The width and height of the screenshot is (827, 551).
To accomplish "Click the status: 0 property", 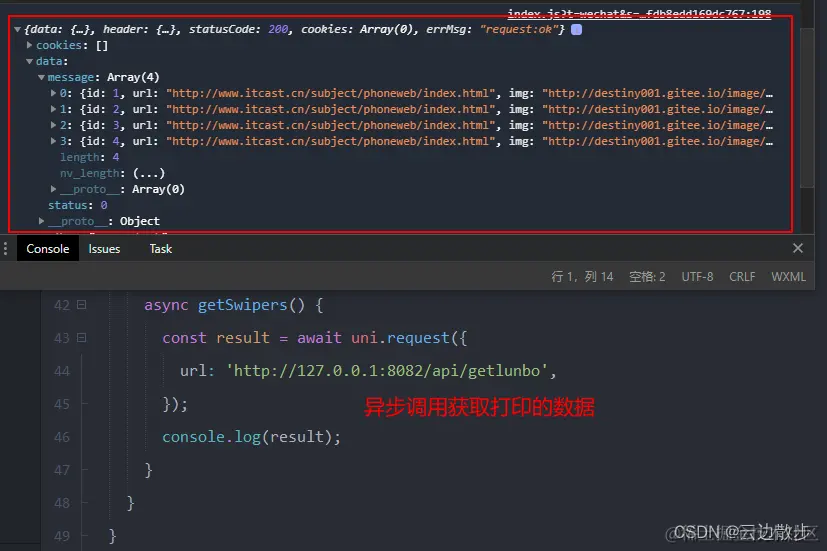I will pos(78,205).
